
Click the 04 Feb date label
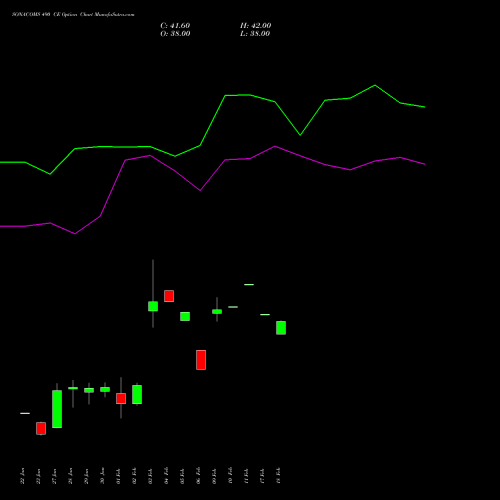(166, 476)
